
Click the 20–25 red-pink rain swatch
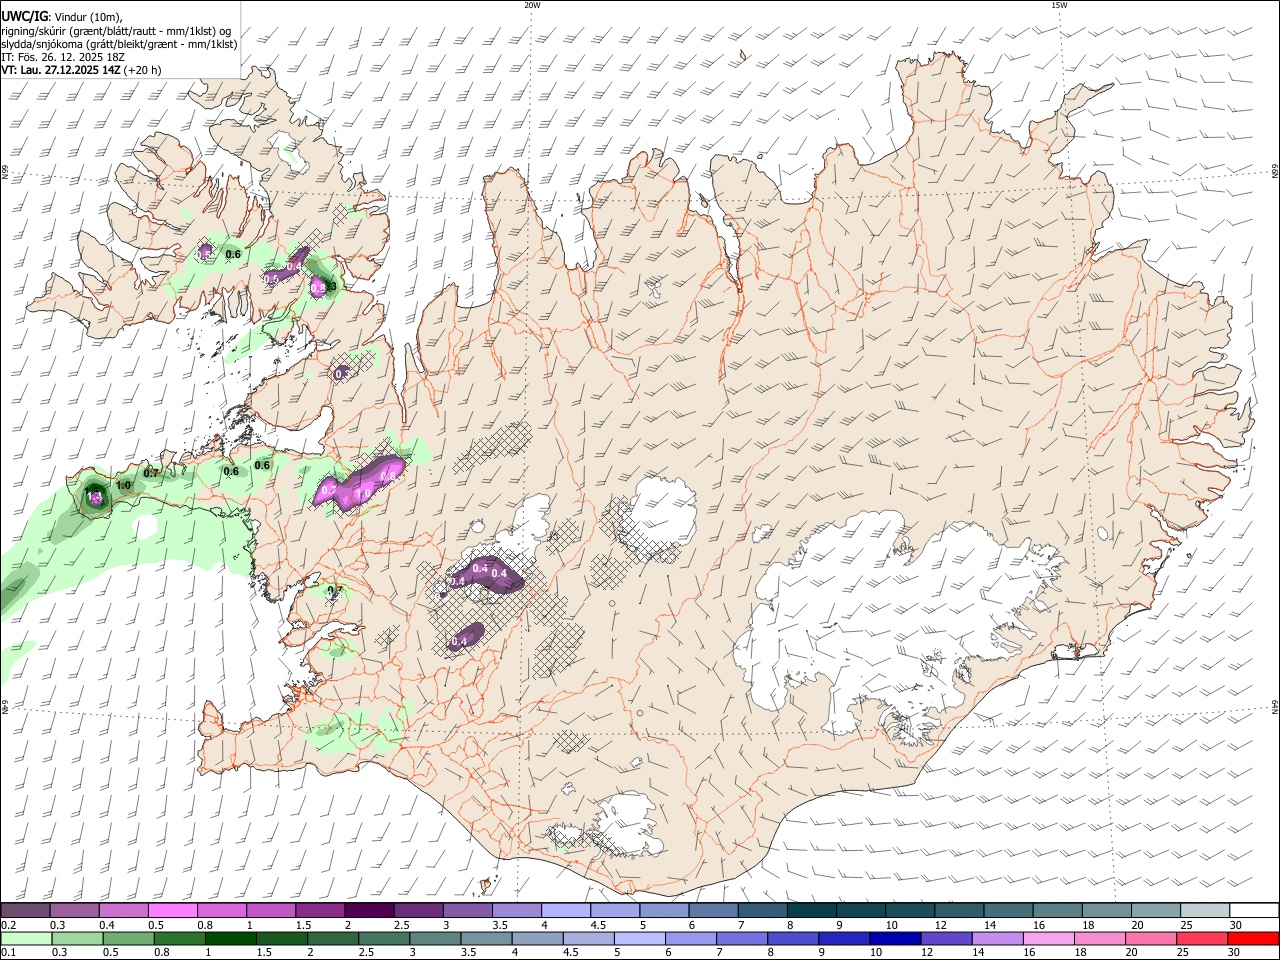click(x=1201, y=938)
